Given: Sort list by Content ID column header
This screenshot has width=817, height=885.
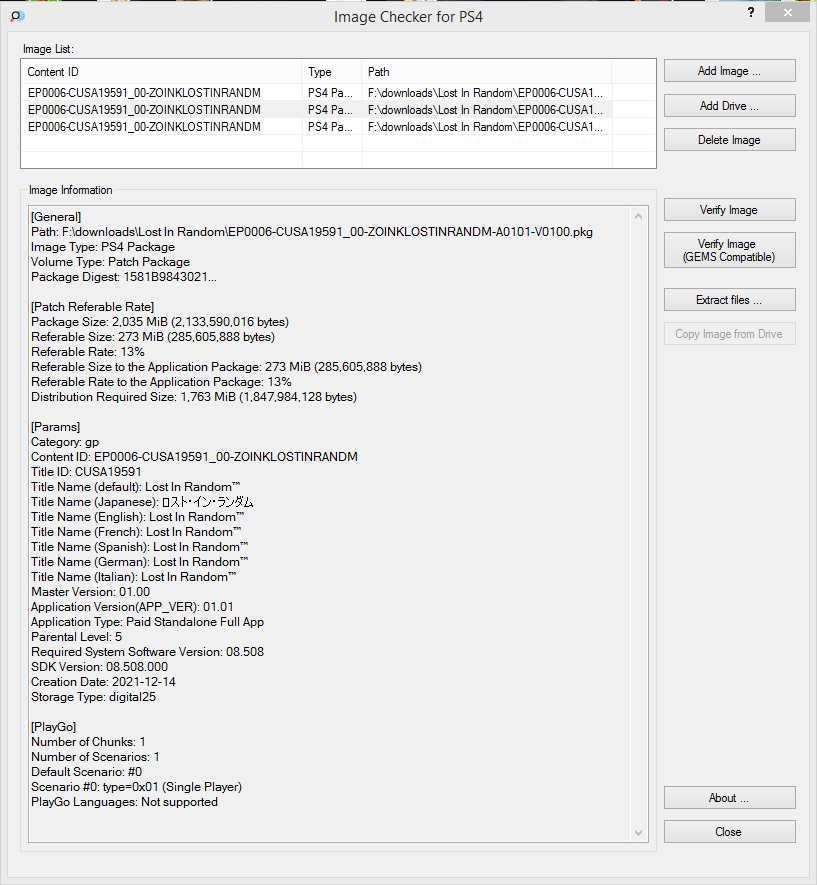Looking at the screenshot, I should [x=161, y=72].
